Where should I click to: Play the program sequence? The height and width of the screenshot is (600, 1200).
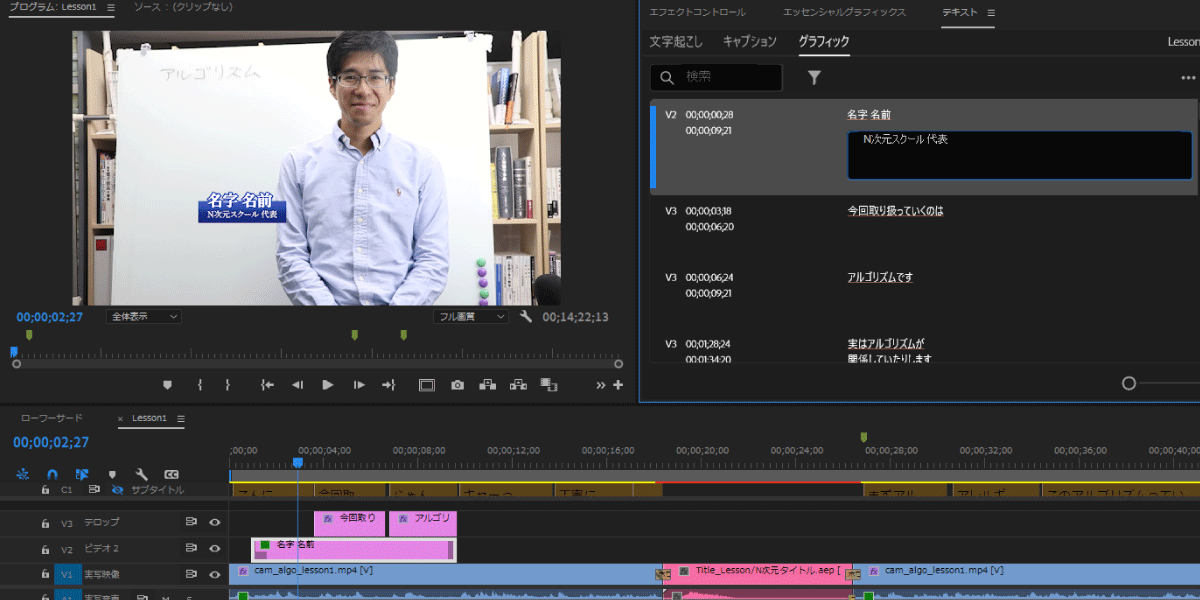click(x=327, y=385)
